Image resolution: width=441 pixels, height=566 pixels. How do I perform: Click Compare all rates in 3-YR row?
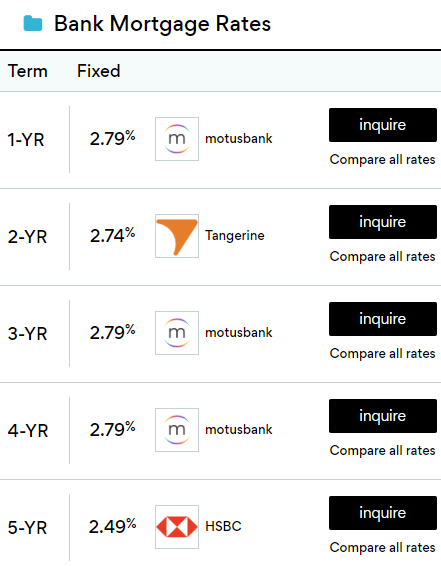tap(383, 353)
